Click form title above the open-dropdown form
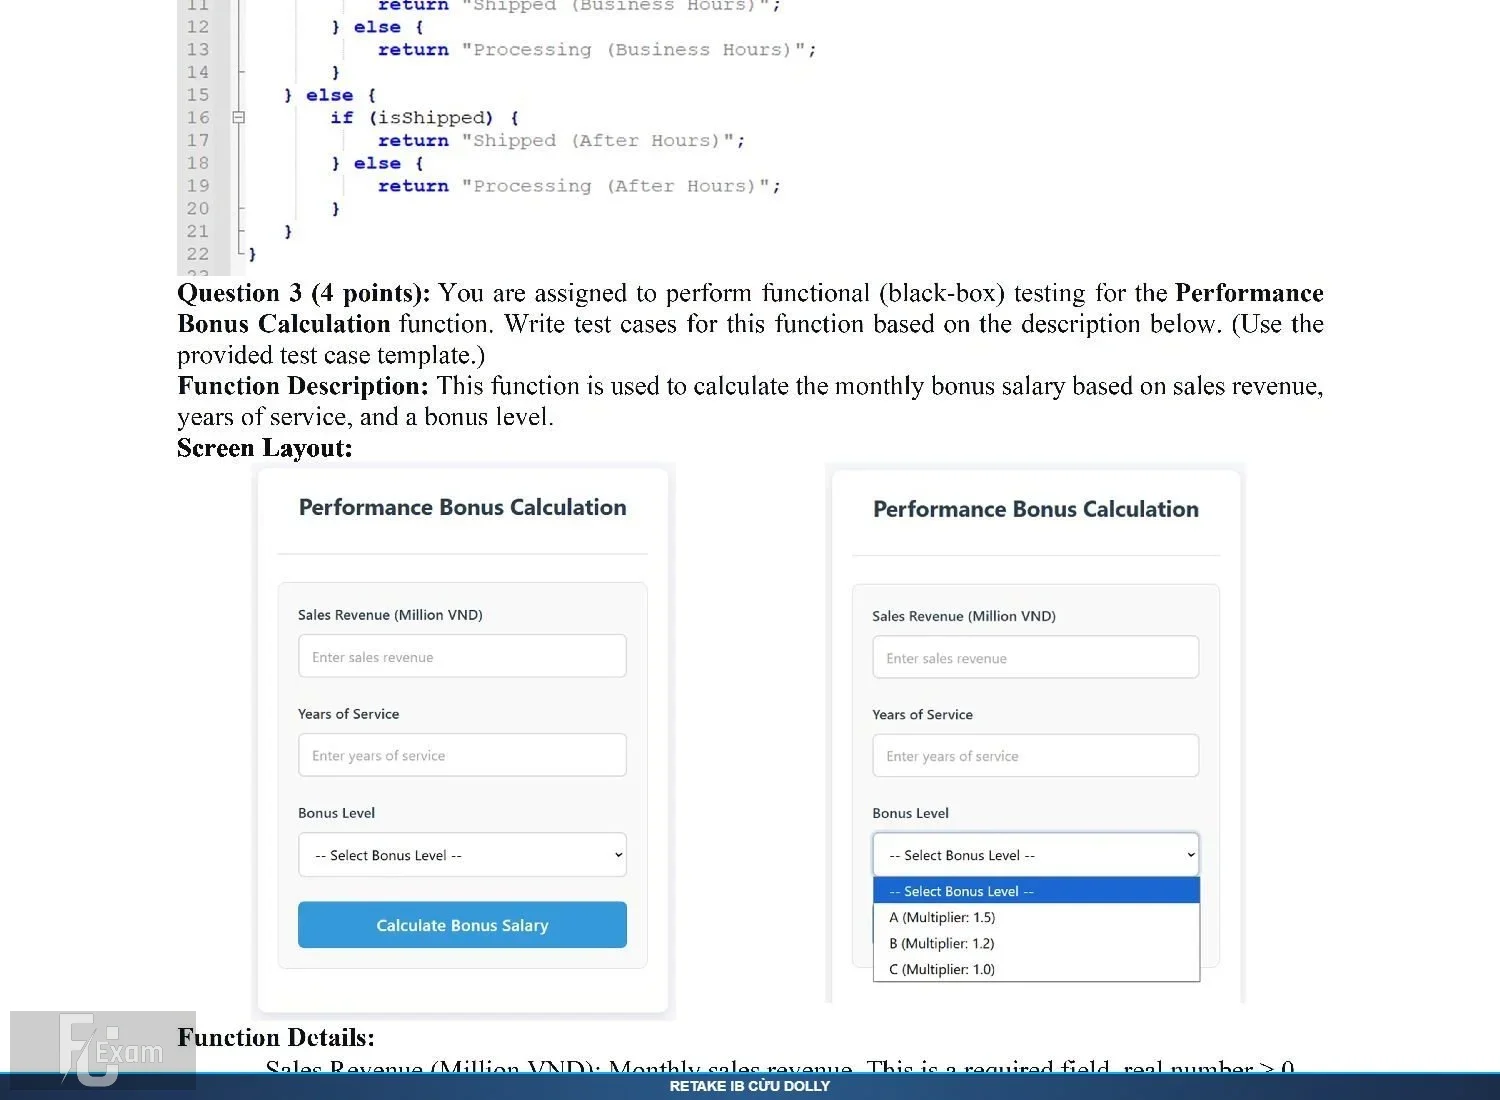Screen dimensions: 1500x1100 1036,509
